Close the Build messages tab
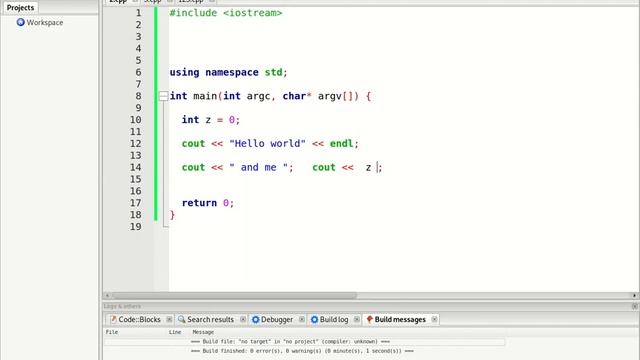640x360 pixels. point(434,320)
